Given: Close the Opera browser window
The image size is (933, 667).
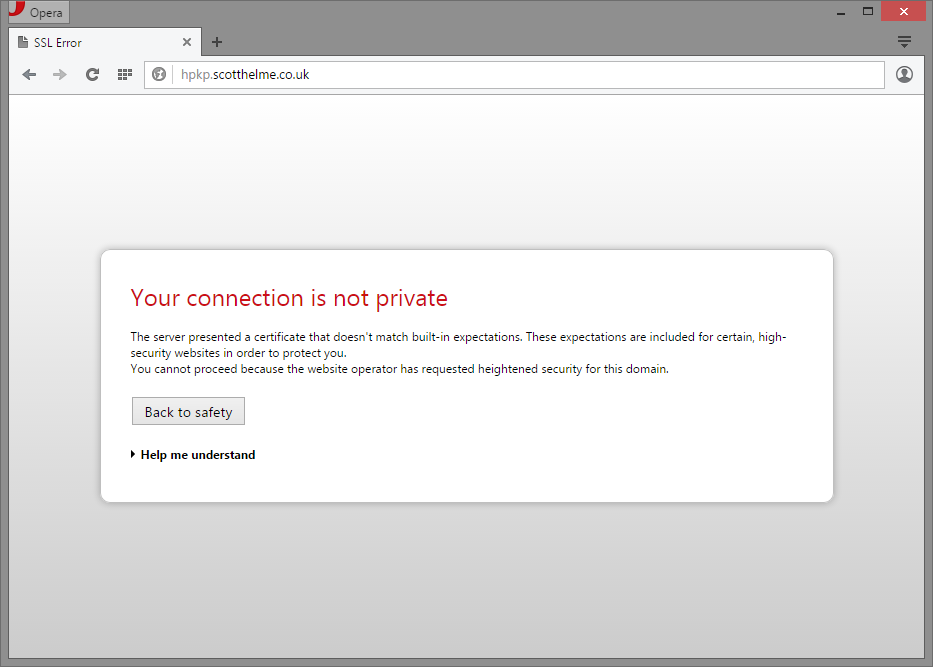Looking at the screenshot, I should tap(904, 12).
